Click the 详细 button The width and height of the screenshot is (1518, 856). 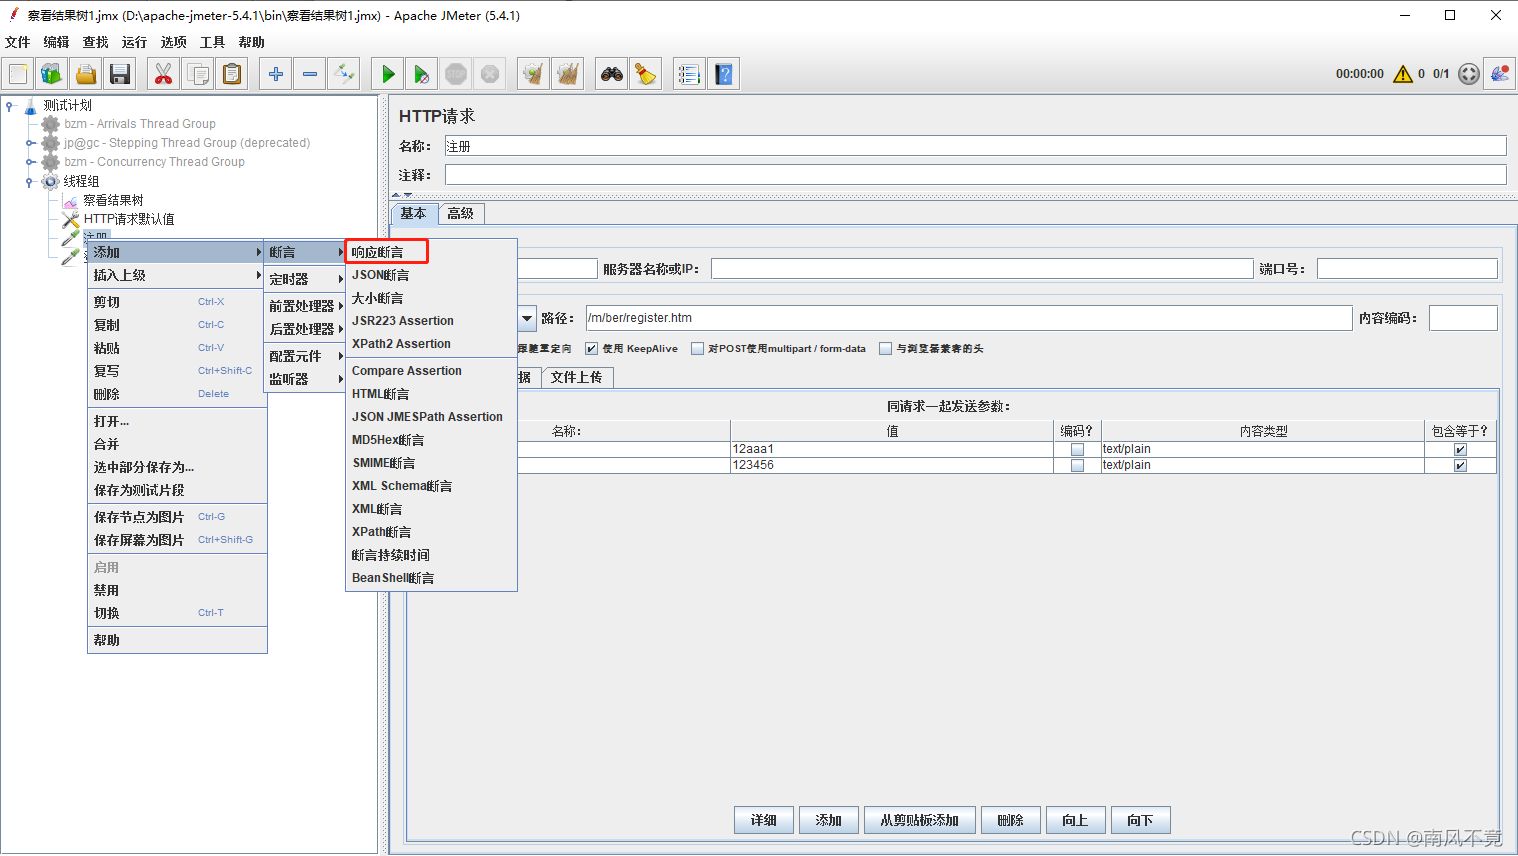pos(764,820)
